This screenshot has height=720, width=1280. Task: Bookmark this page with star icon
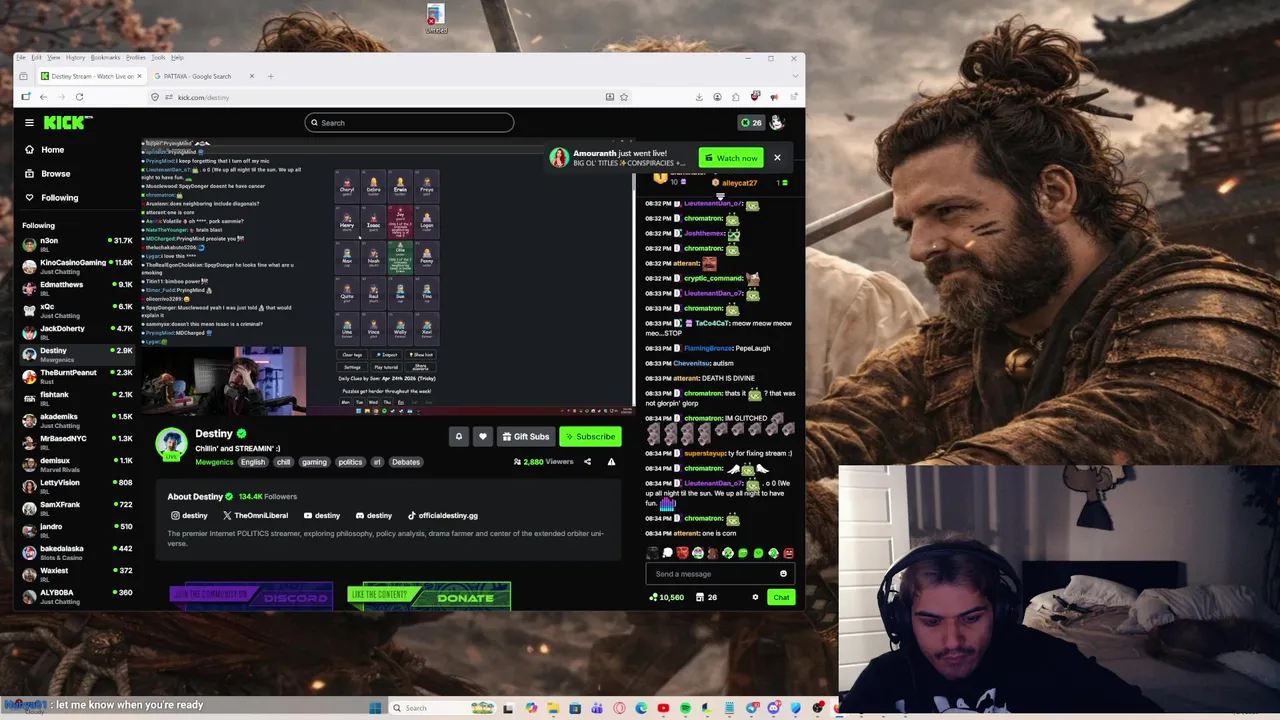(624, 97)
